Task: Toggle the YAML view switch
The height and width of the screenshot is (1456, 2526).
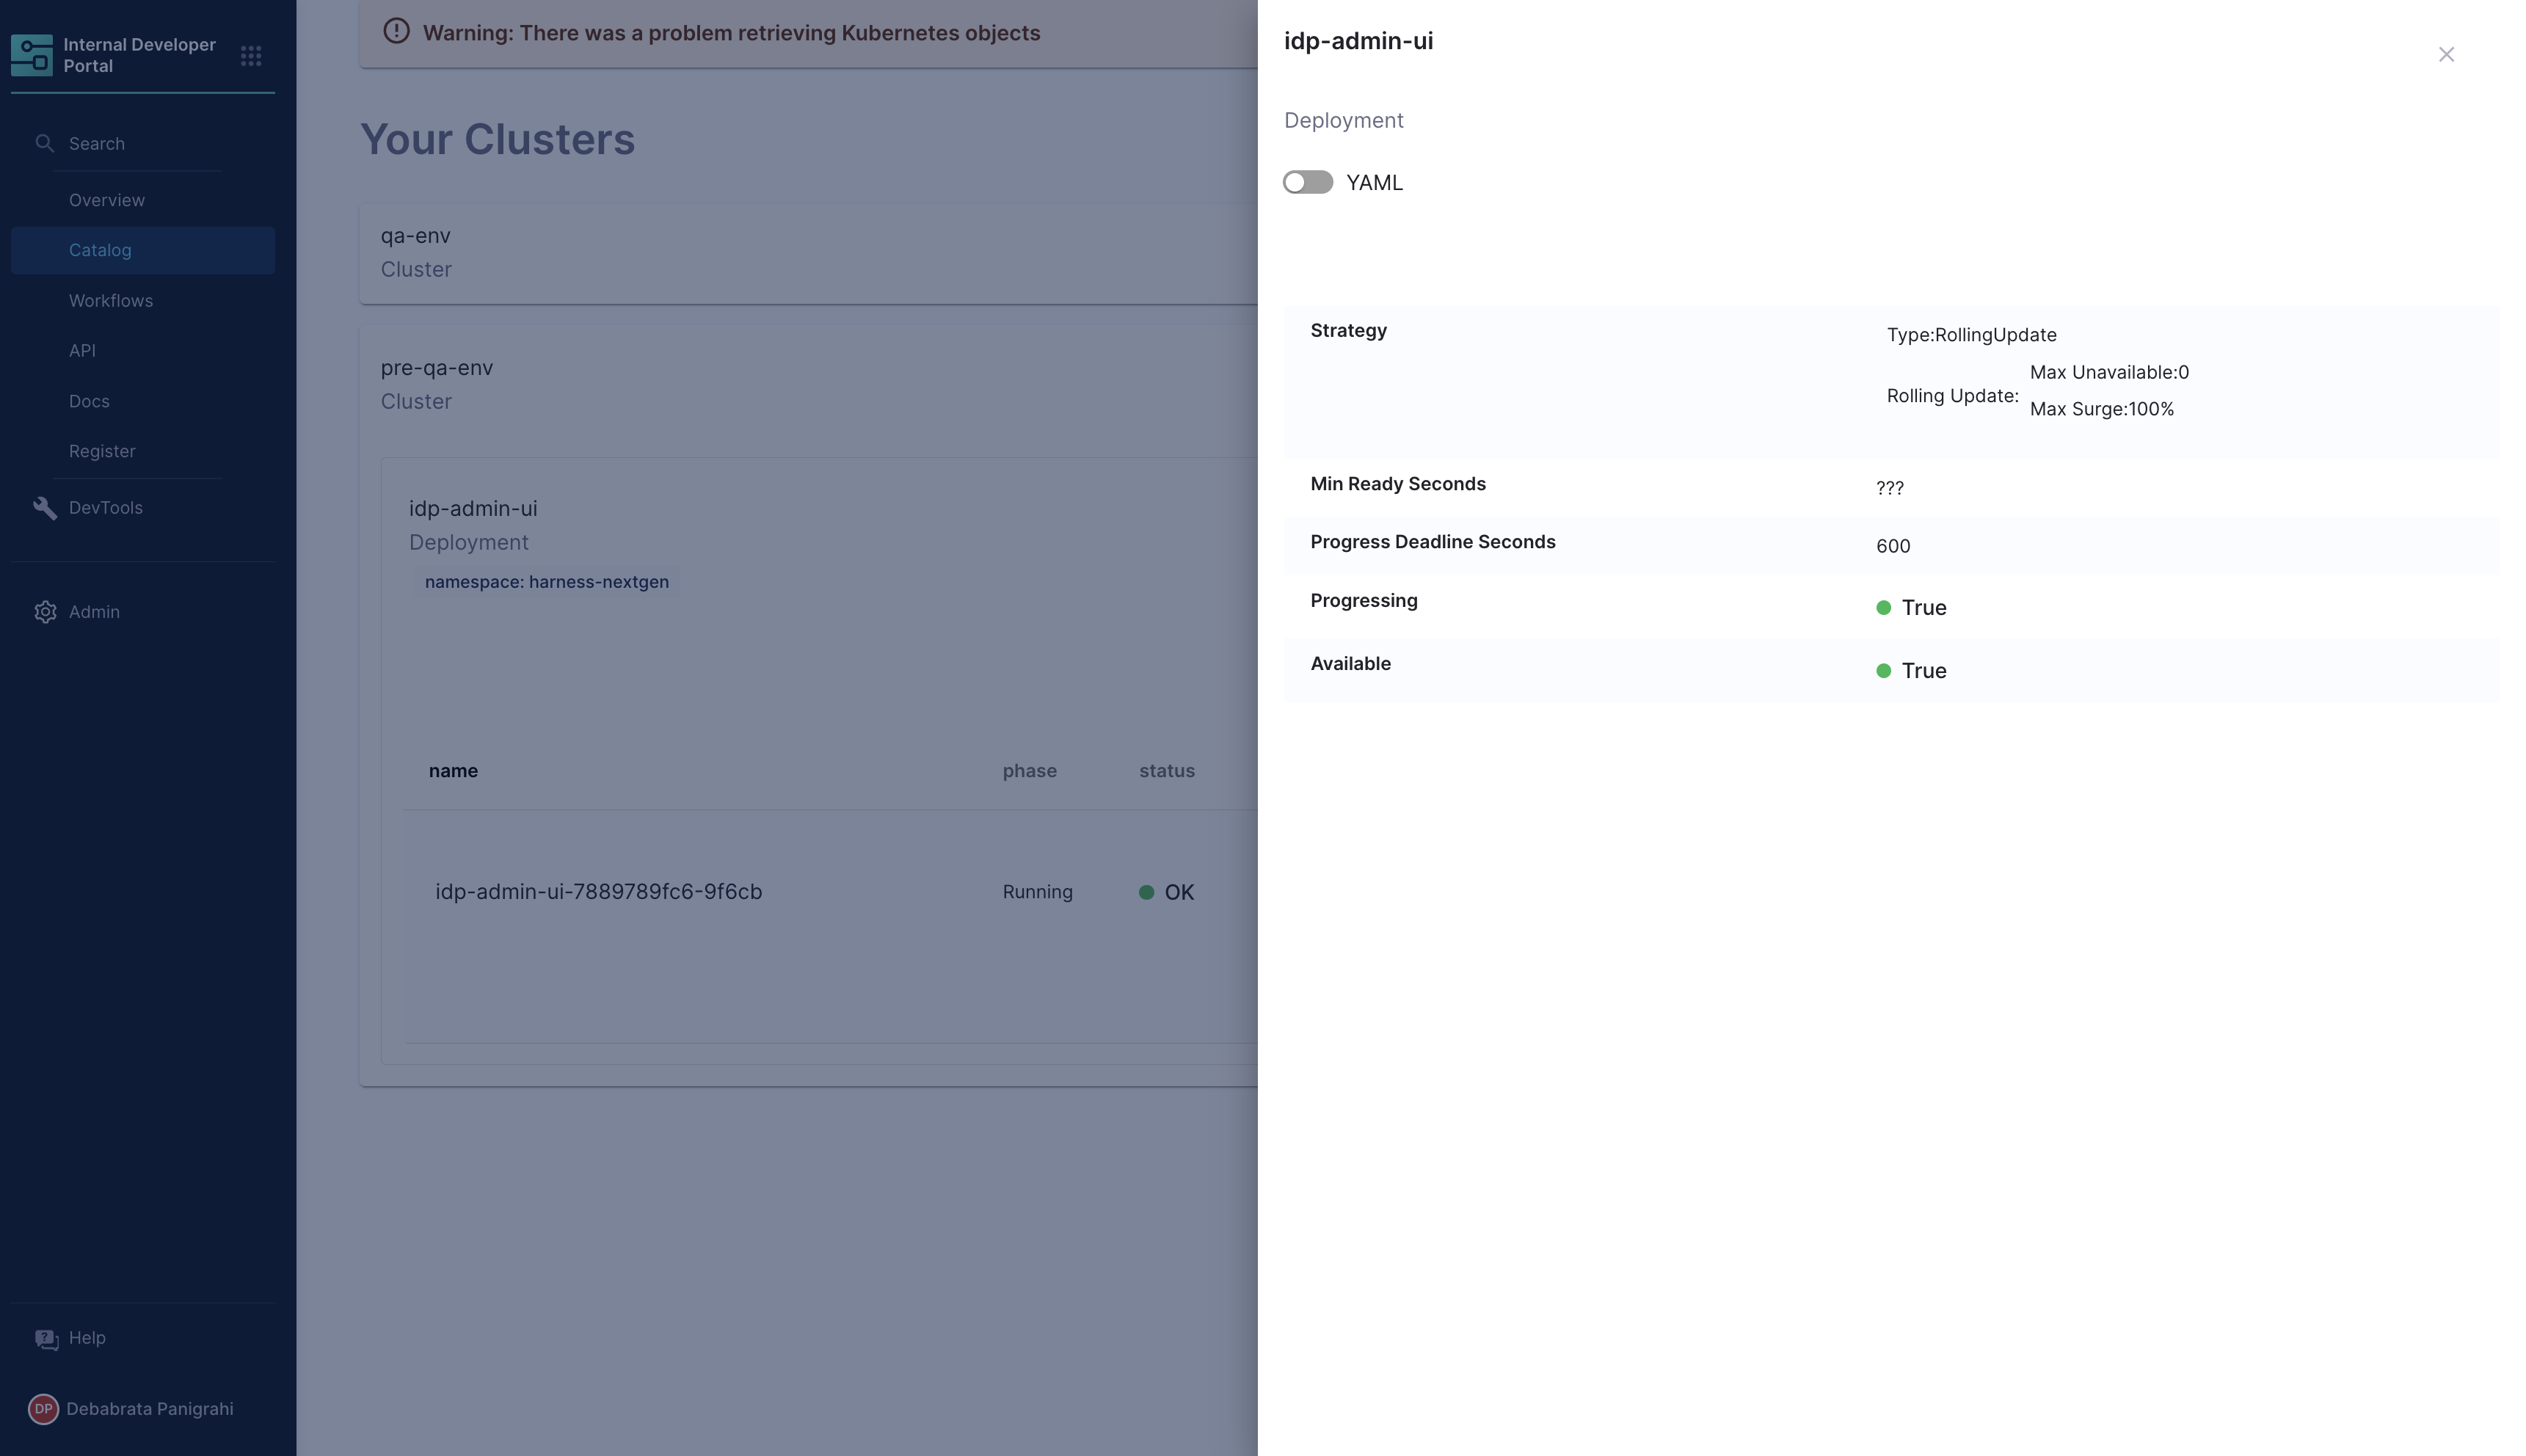Action: (1308, 182)
